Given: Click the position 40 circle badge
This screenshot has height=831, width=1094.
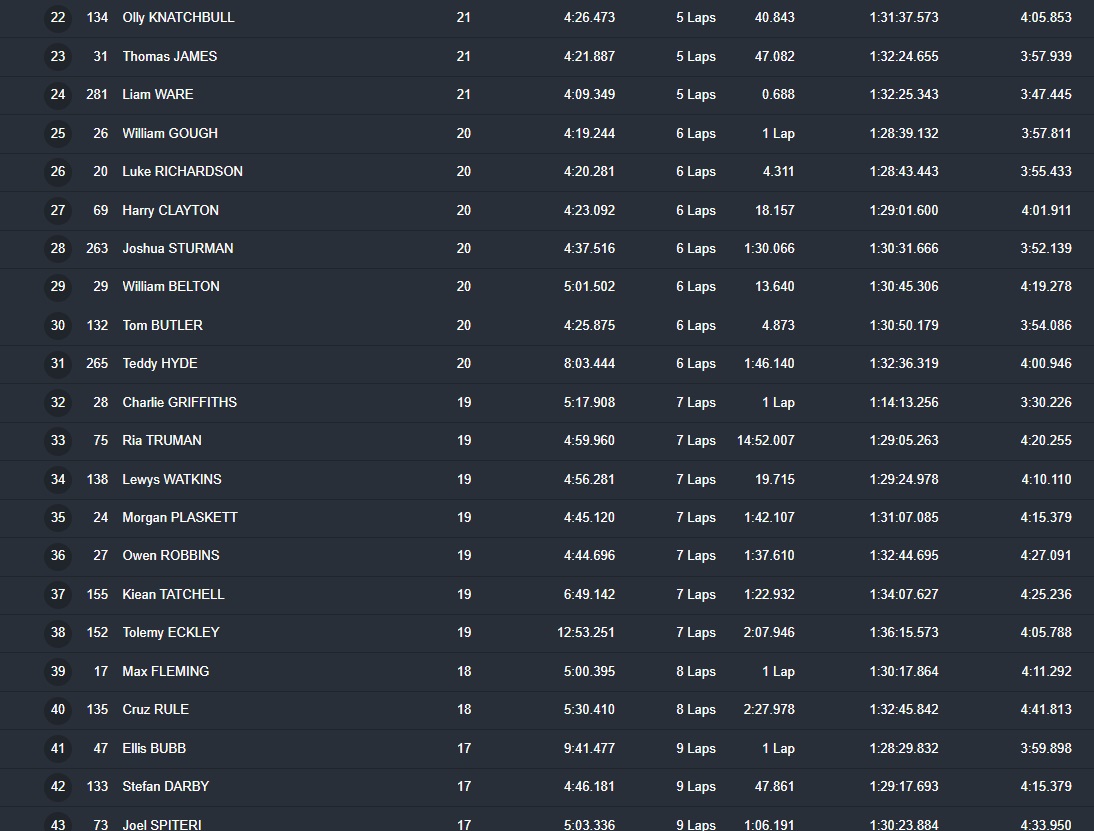Looking at the screenshot, I should pyautogui.click(x=58, y=709).
